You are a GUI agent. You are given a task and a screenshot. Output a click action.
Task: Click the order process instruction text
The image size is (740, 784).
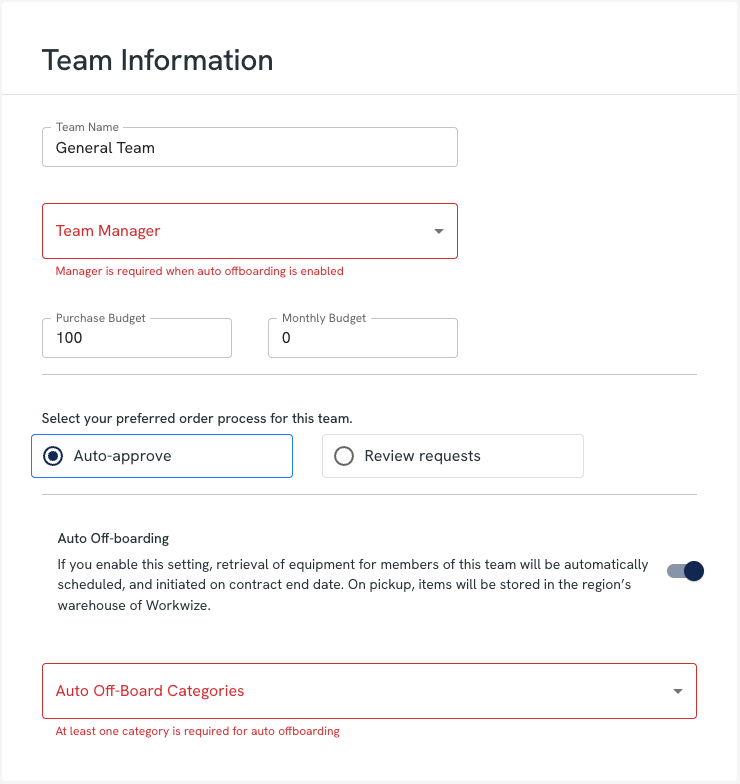coord(197,418)
